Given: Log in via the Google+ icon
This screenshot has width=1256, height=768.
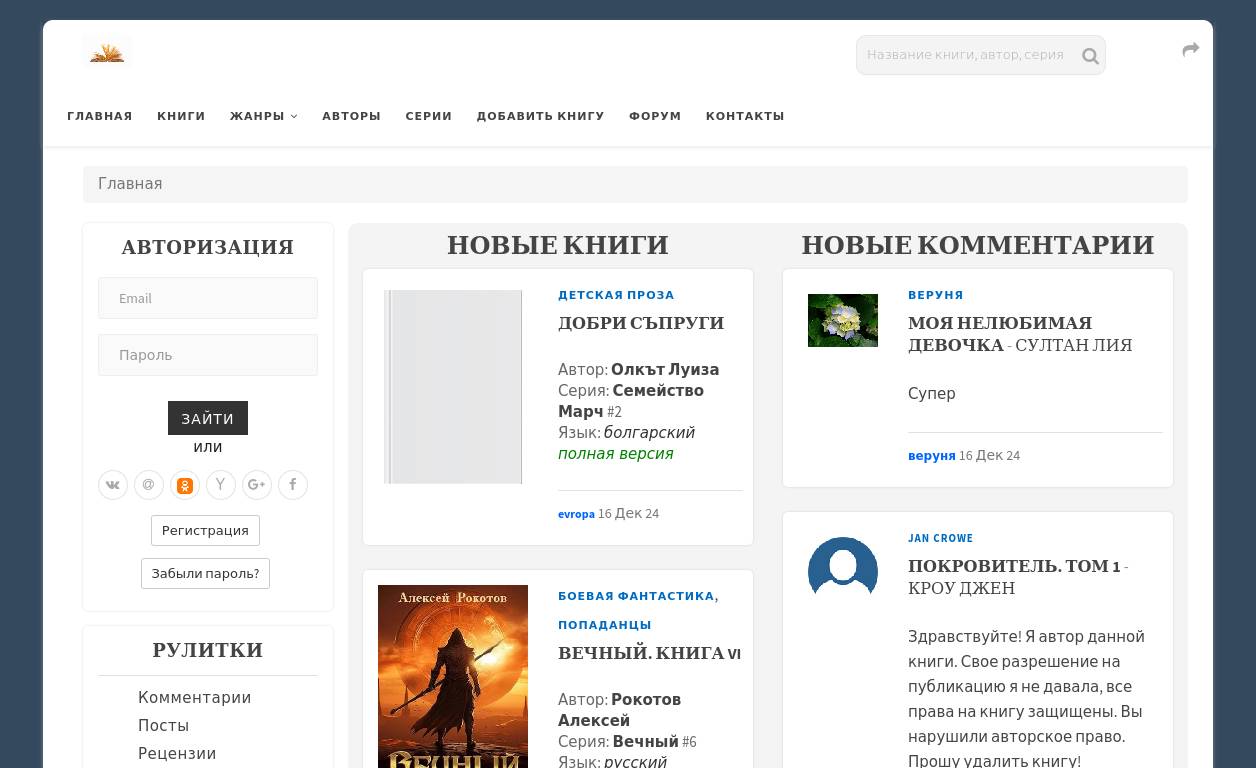Looking at the screenshot, I should pyautogui.click(x=257, y=485).
